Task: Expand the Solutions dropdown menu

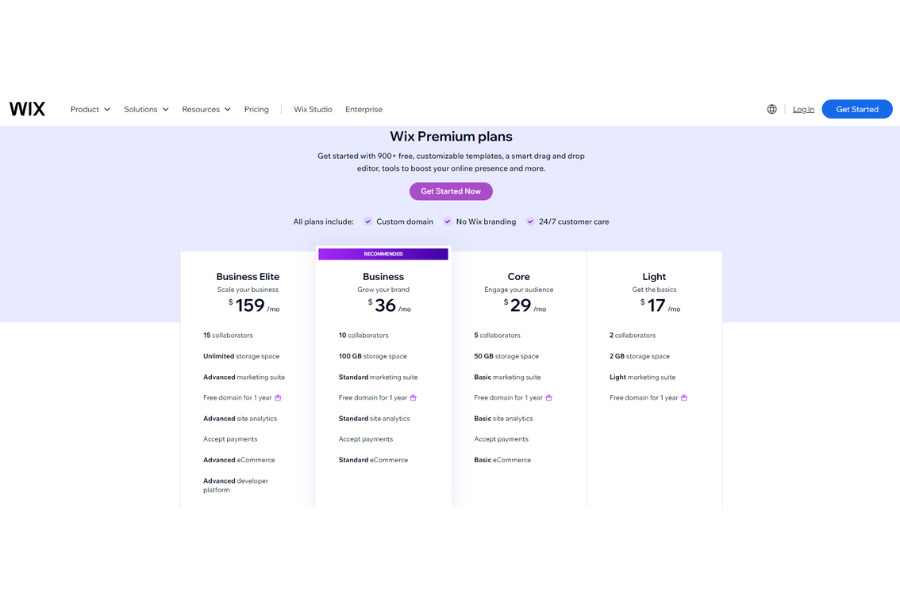Action: [146, 109]
